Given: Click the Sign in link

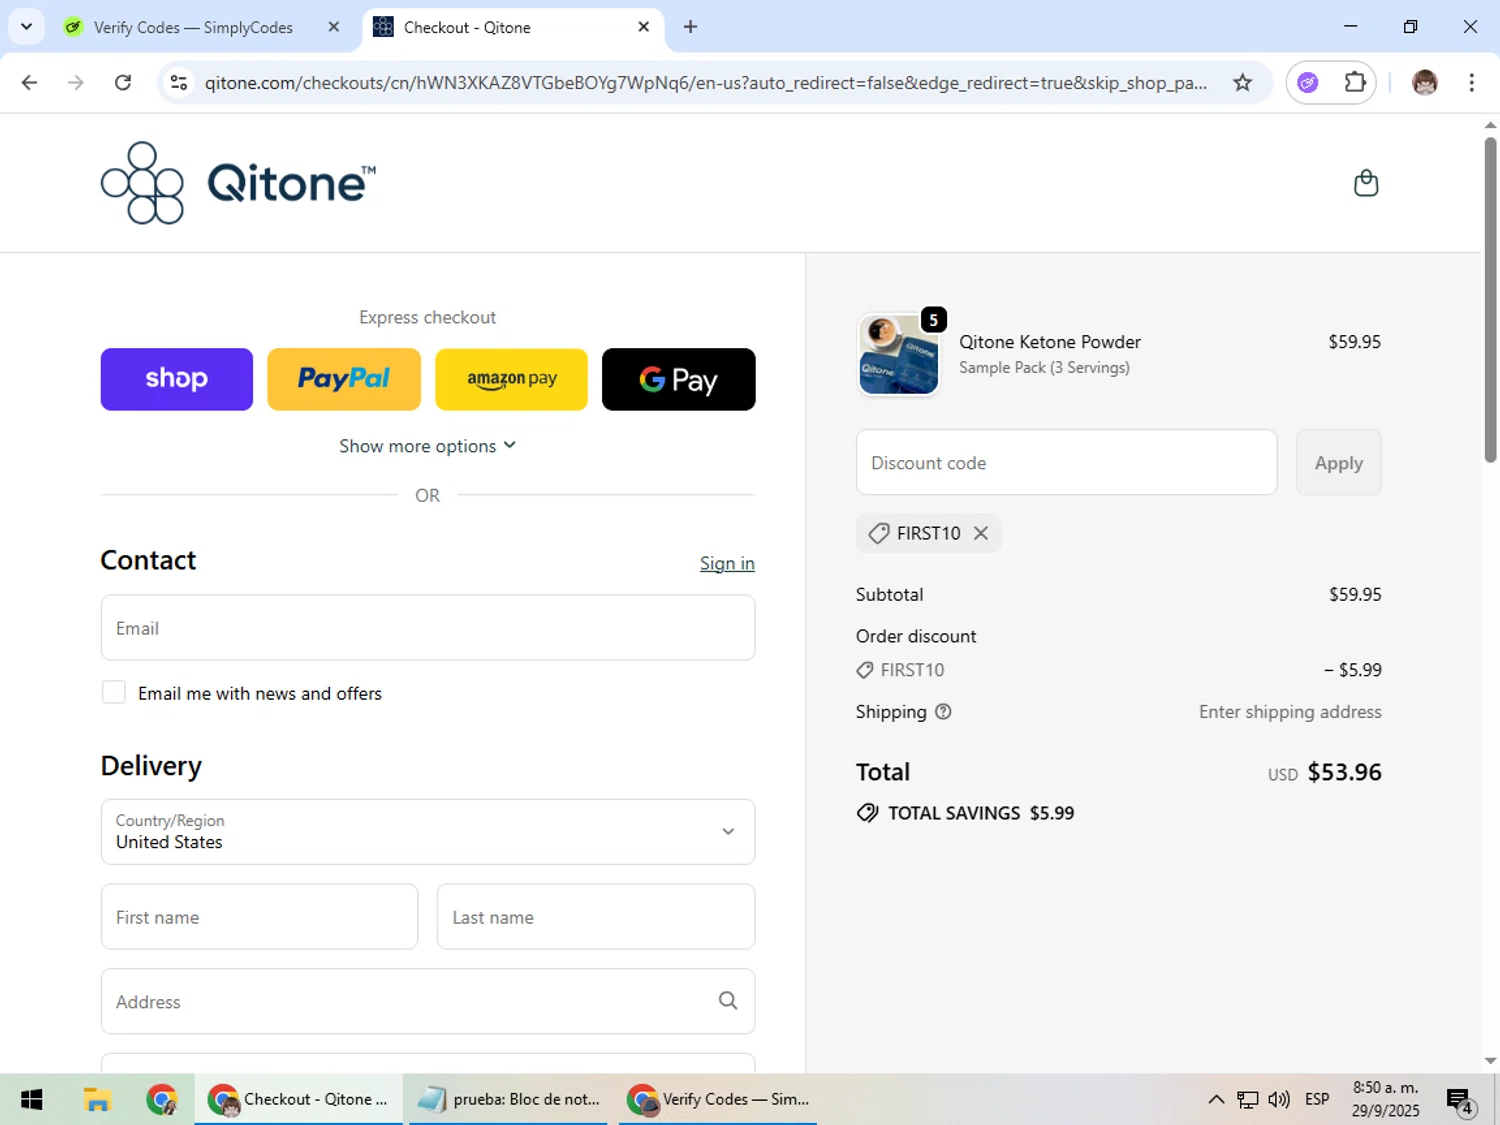Looking at the screenshot, I should [727, 564].
